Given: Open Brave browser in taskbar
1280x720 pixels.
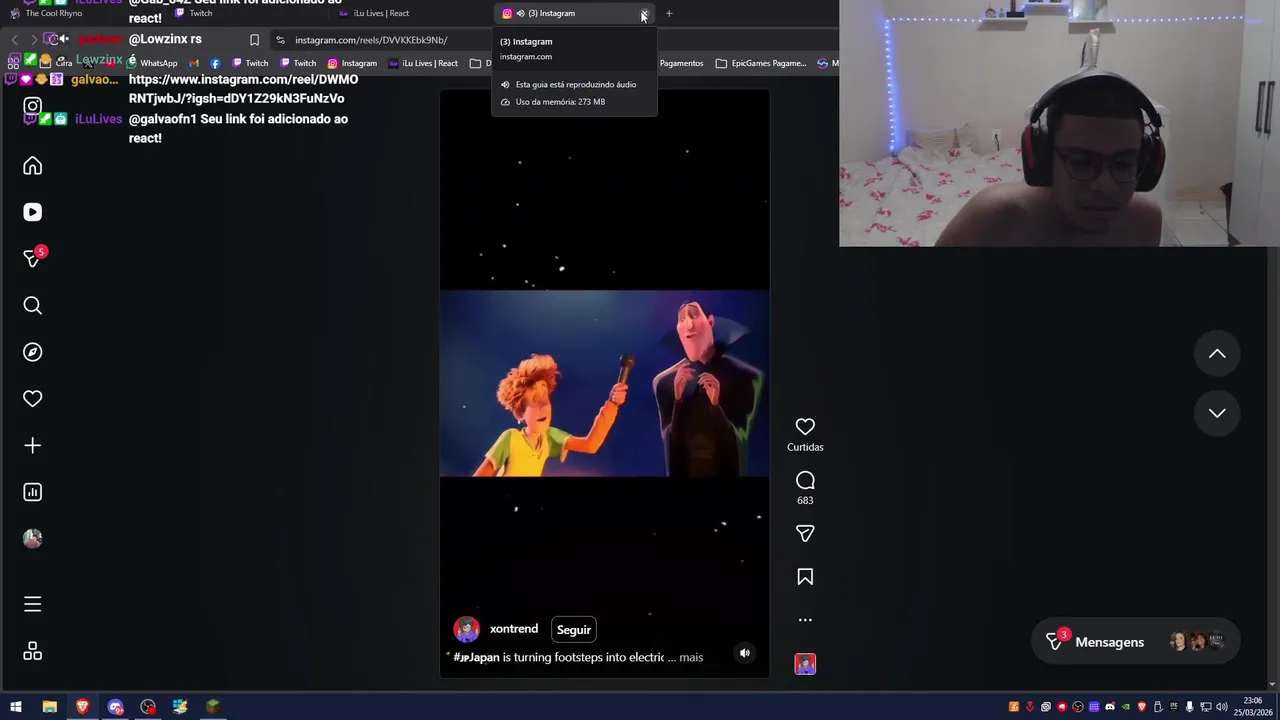Looking at the screenshot, I should 82,707.
